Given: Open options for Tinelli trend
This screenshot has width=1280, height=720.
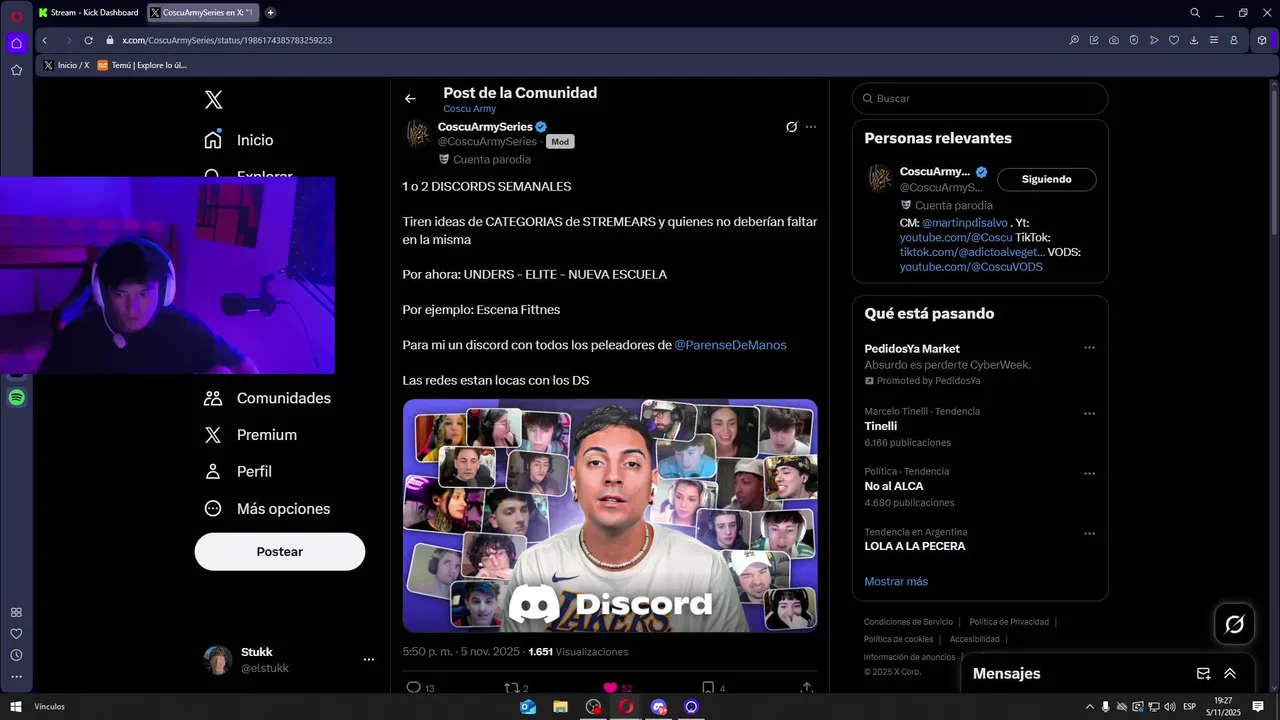Looking at the screenshot, I should coord(1089,413).
